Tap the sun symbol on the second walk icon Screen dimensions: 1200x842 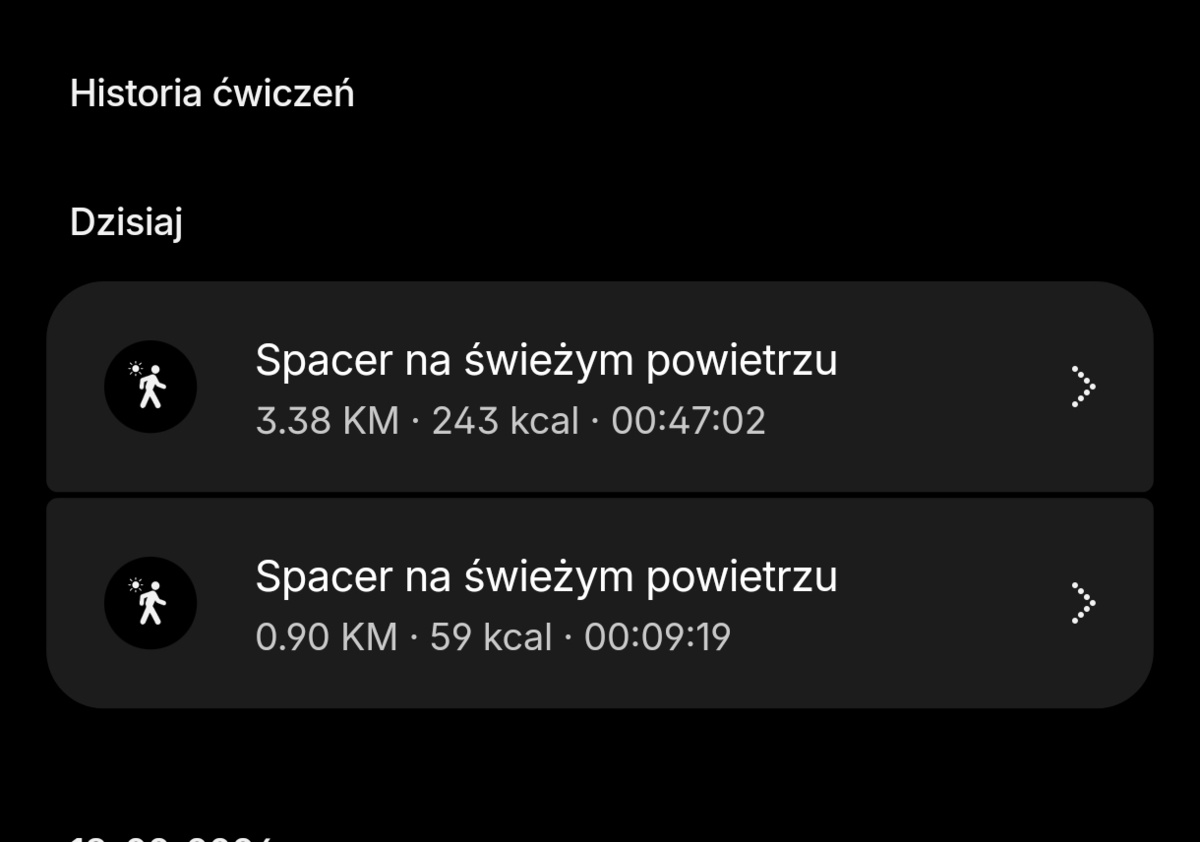click(x=136, y=585)
